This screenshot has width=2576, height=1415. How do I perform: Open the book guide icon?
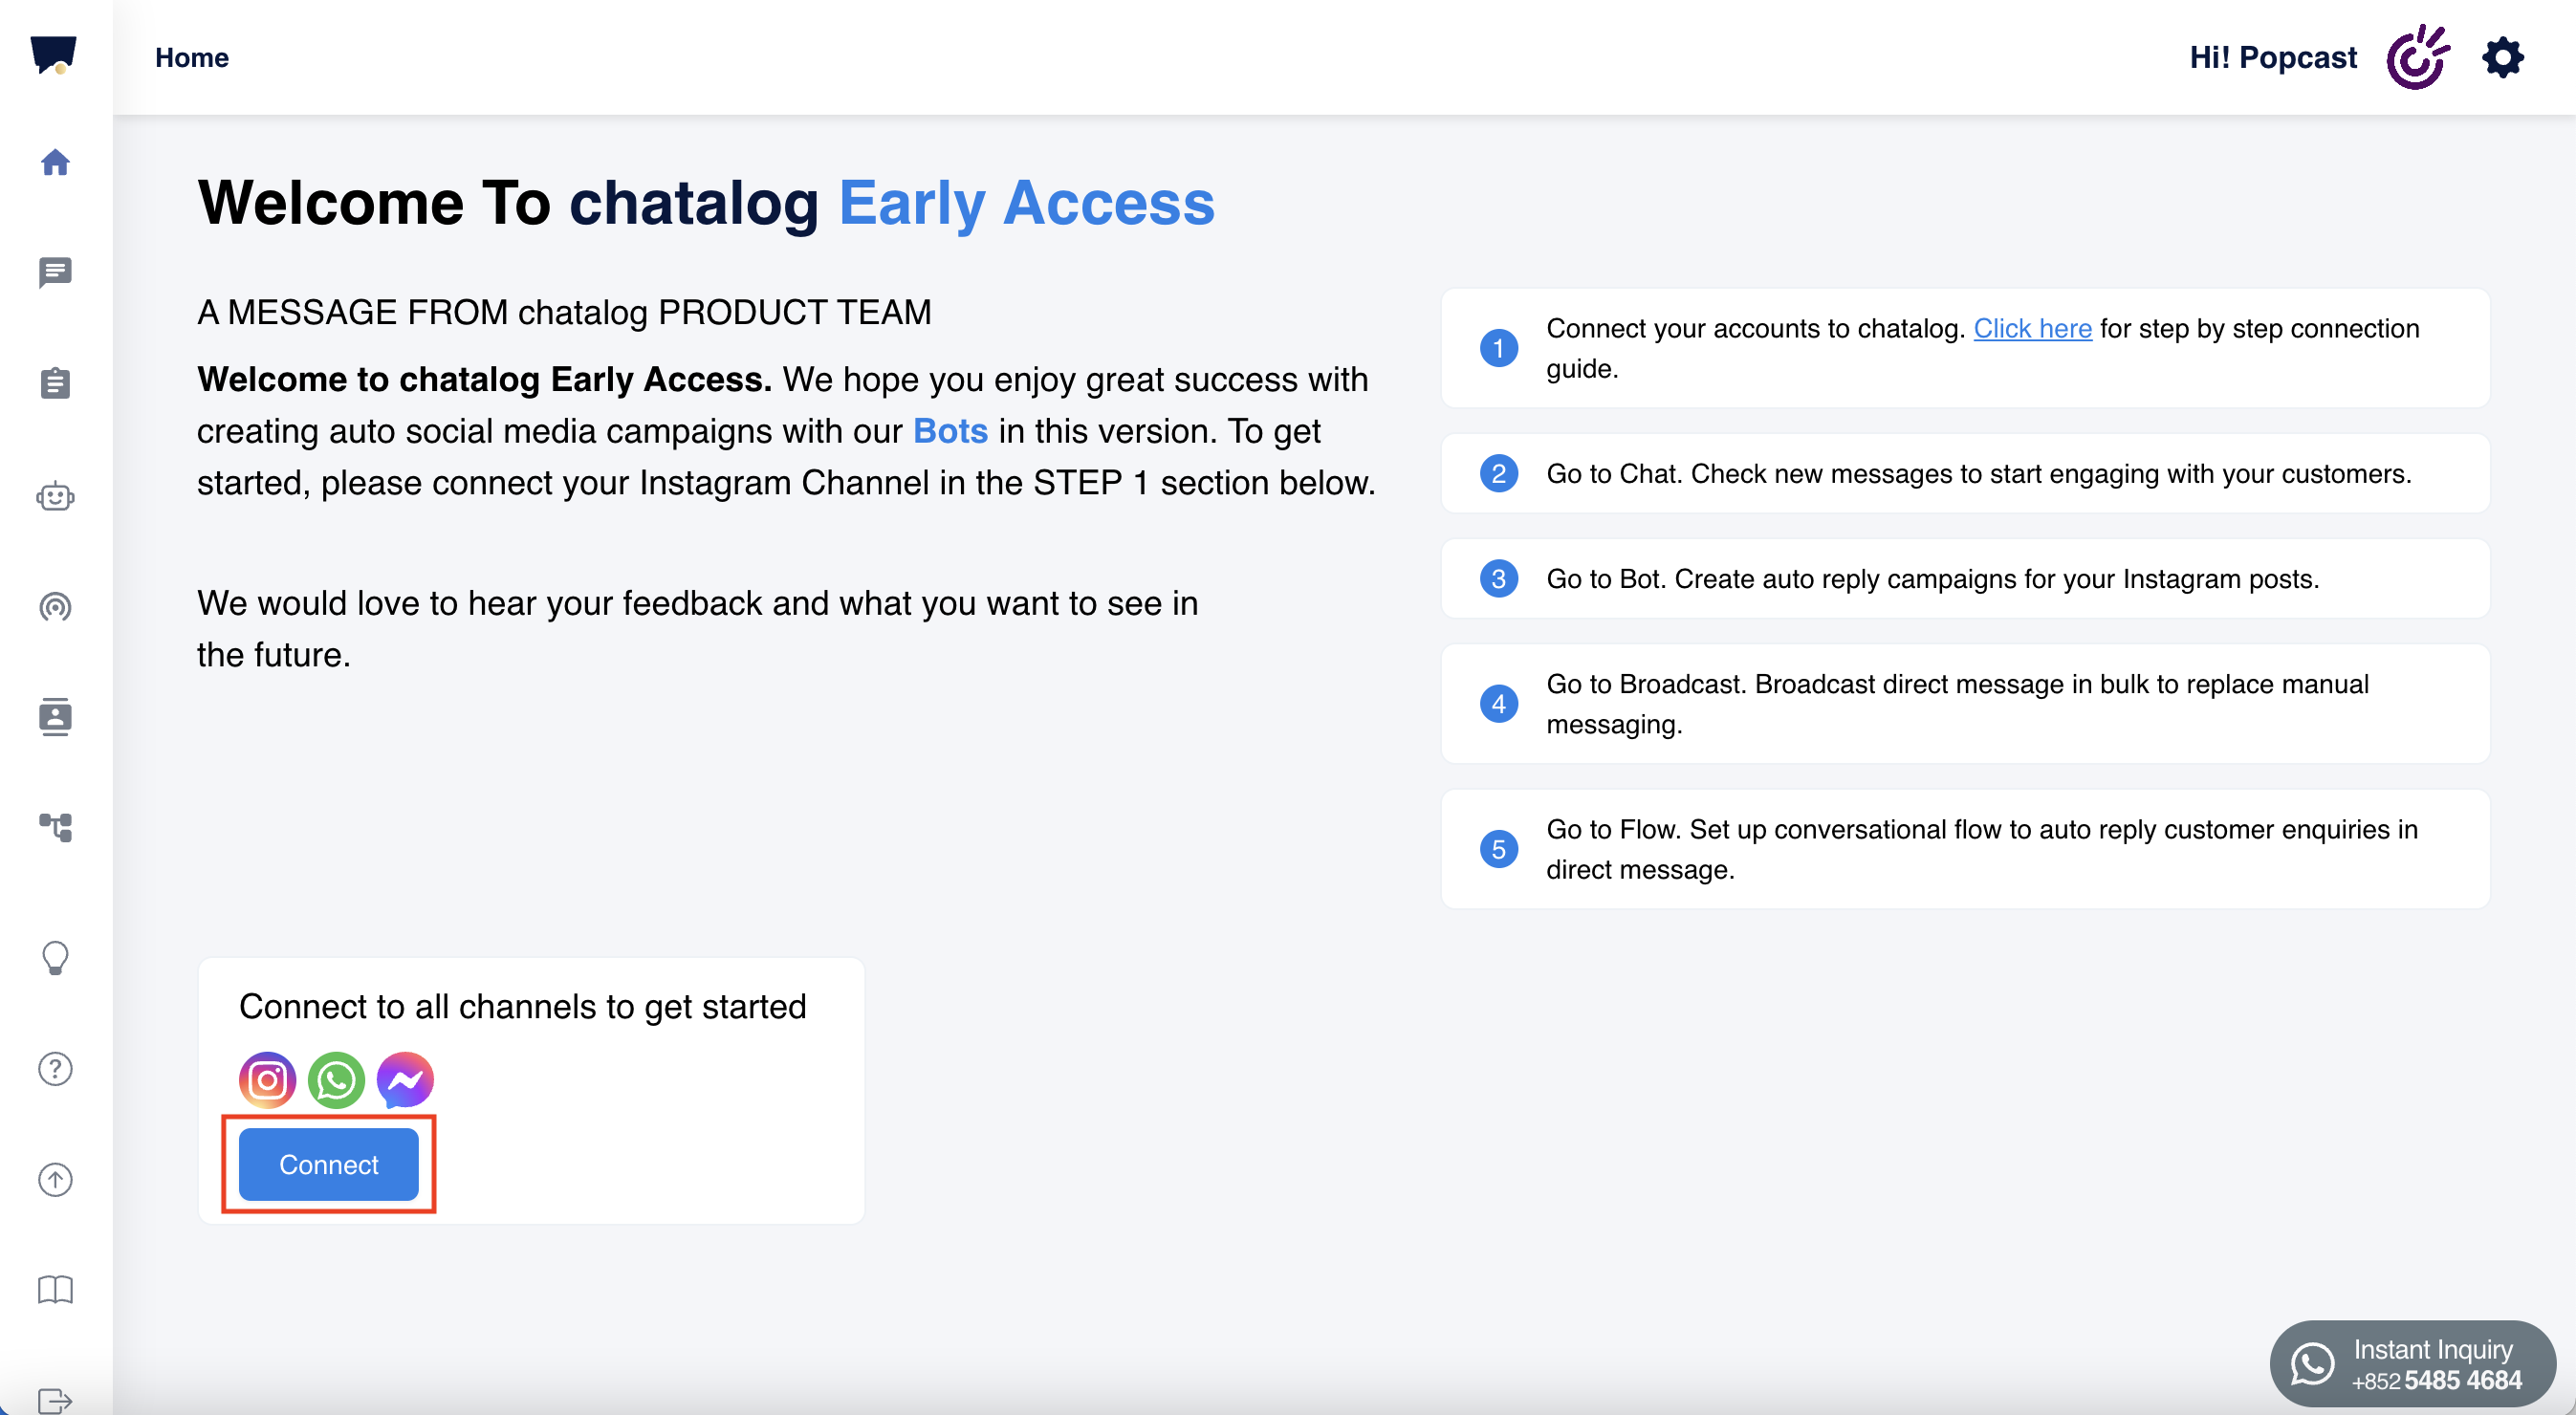coord(55,1290)
